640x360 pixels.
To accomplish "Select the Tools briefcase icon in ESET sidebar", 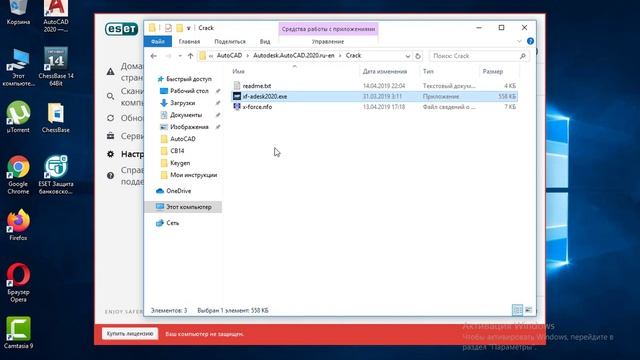I will pyautogui.click(x=111, y=136).
